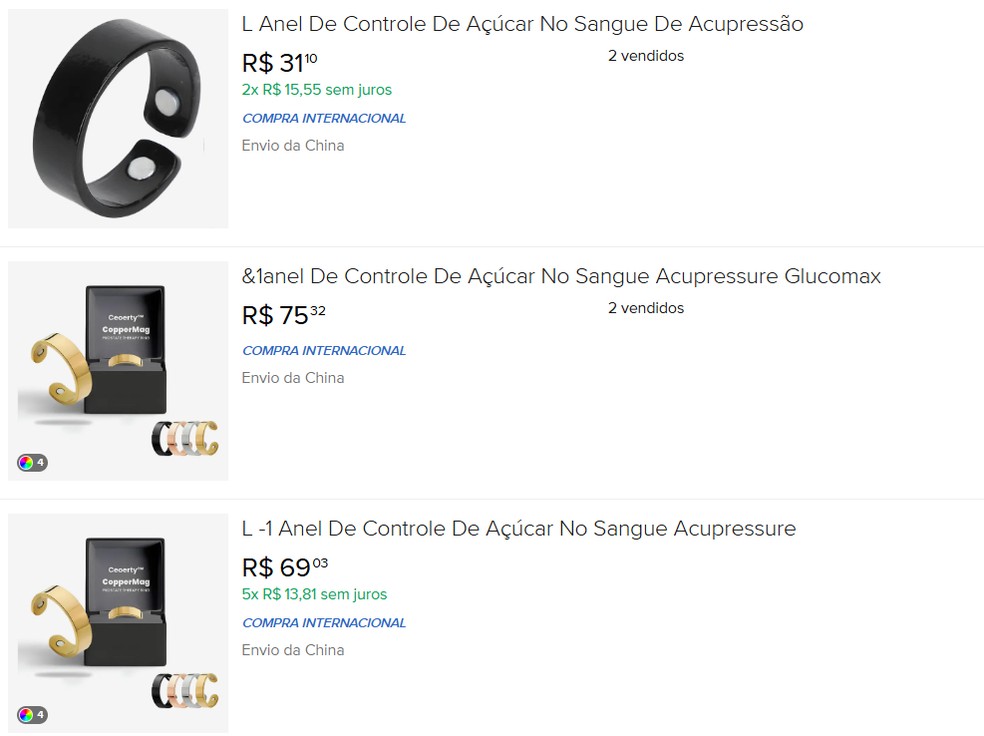Click '2 vendidos' on the Glucomax listing

point(646,308)
